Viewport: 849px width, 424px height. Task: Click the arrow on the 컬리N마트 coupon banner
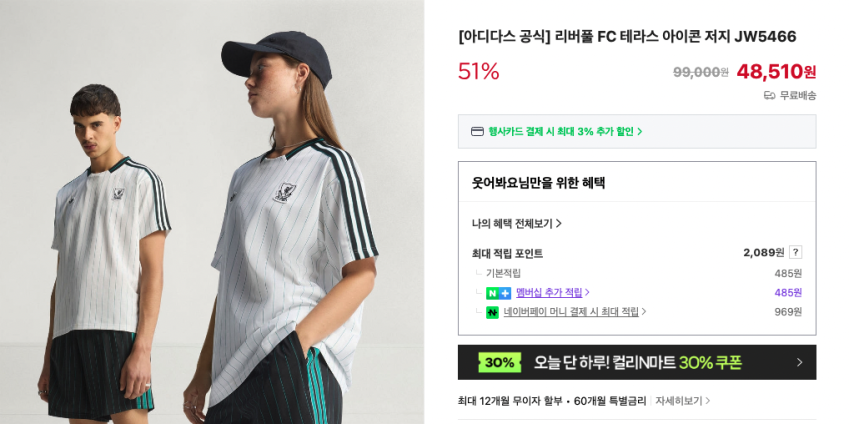coord(800,362)
